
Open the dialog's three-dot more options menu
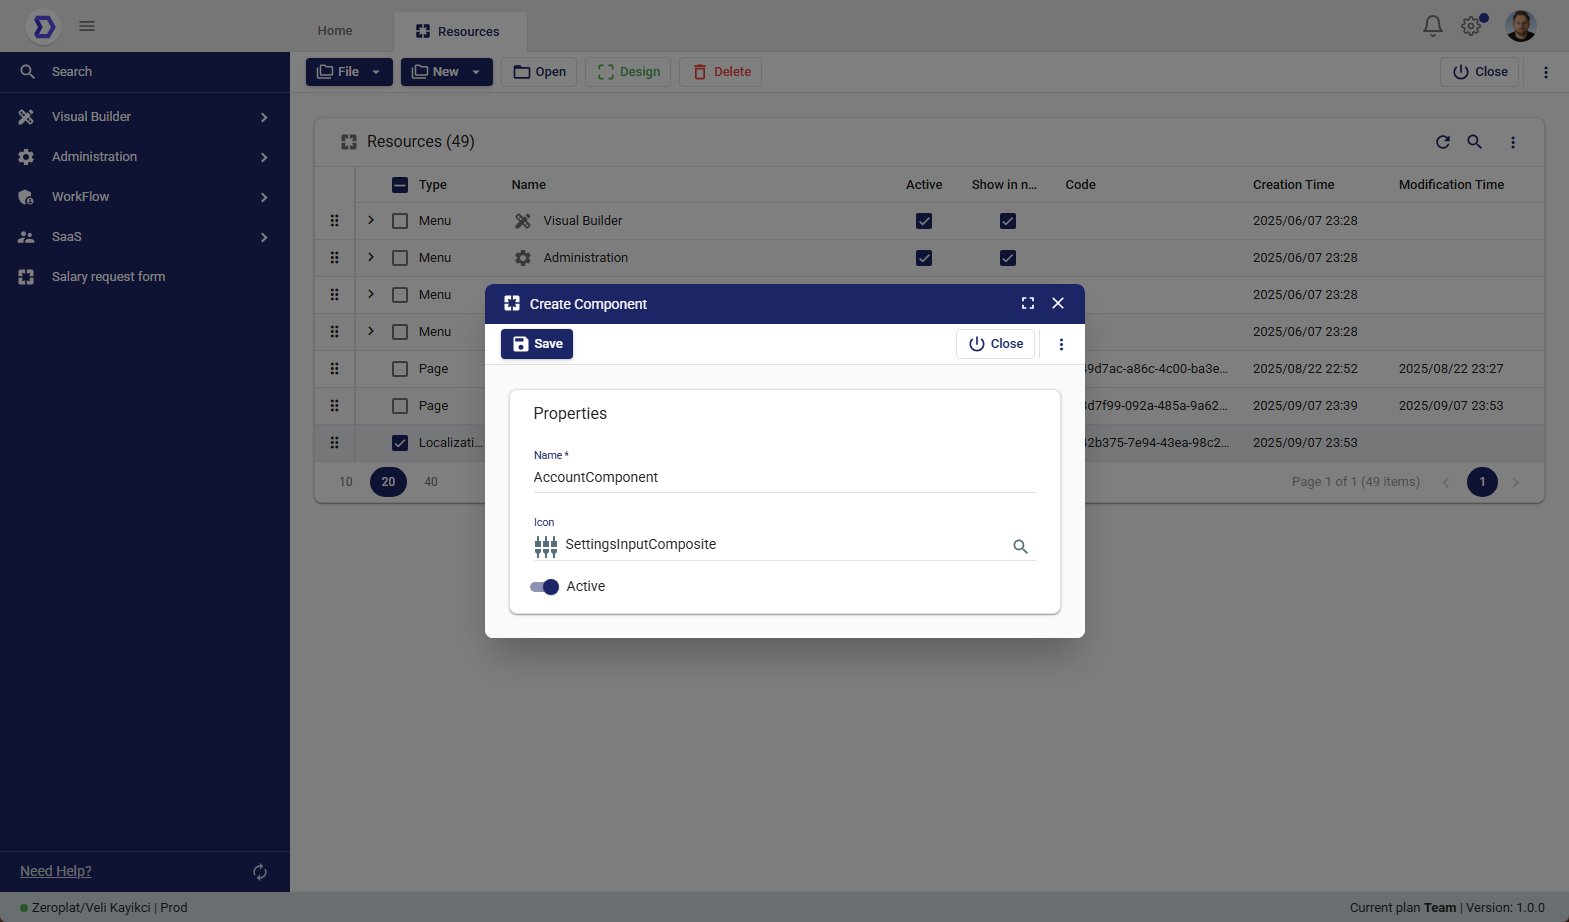pyautogui.click(x=1061, y=344)
